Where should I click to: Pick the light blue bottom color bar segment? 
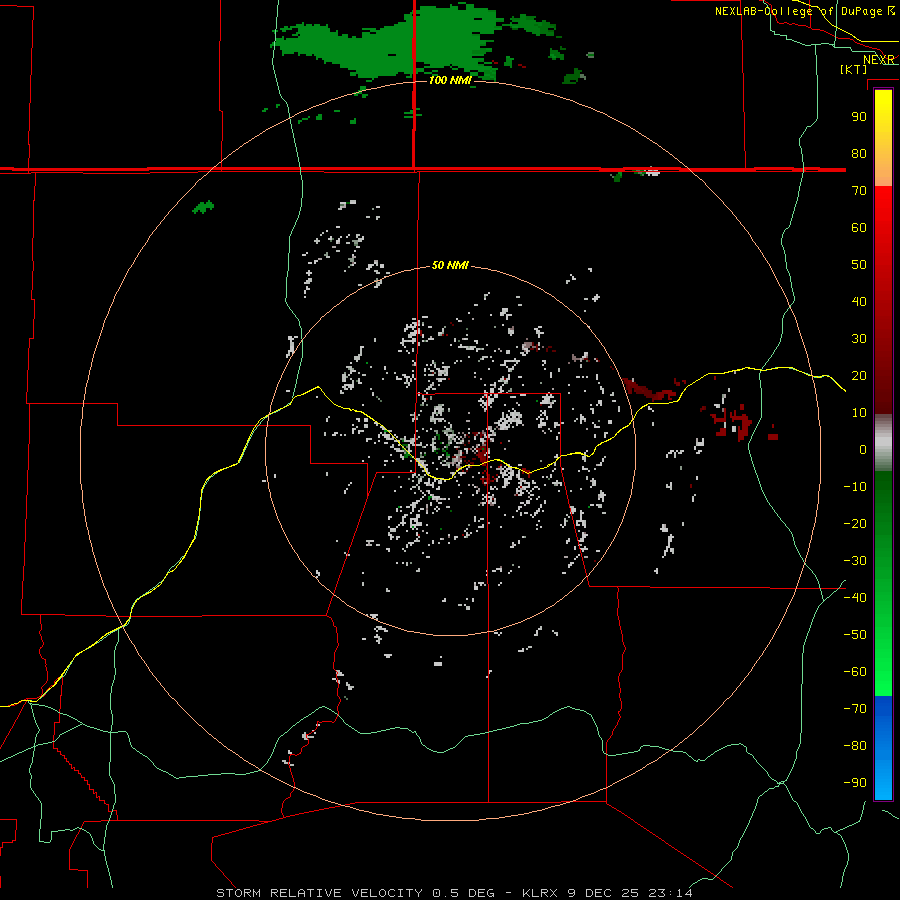883,778
